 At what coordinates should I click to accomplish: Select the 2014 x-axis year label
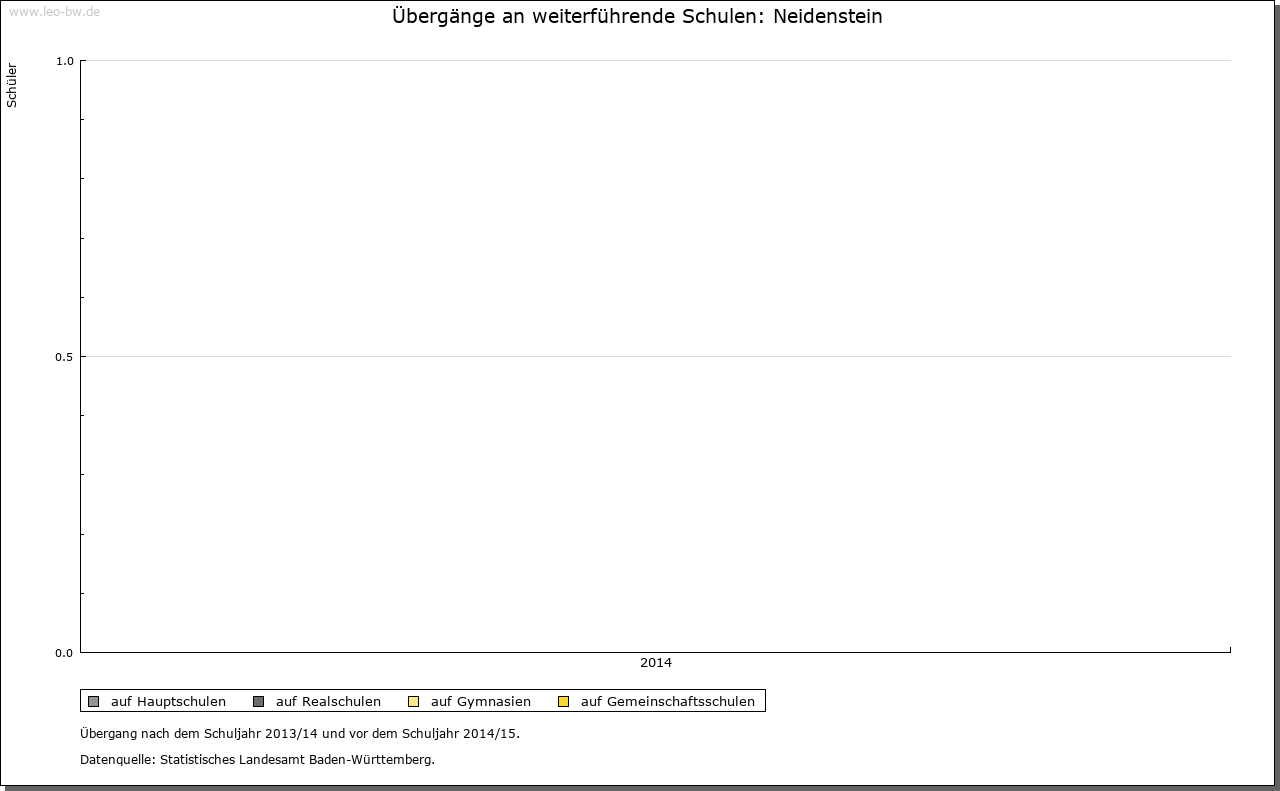click(656, 663)
